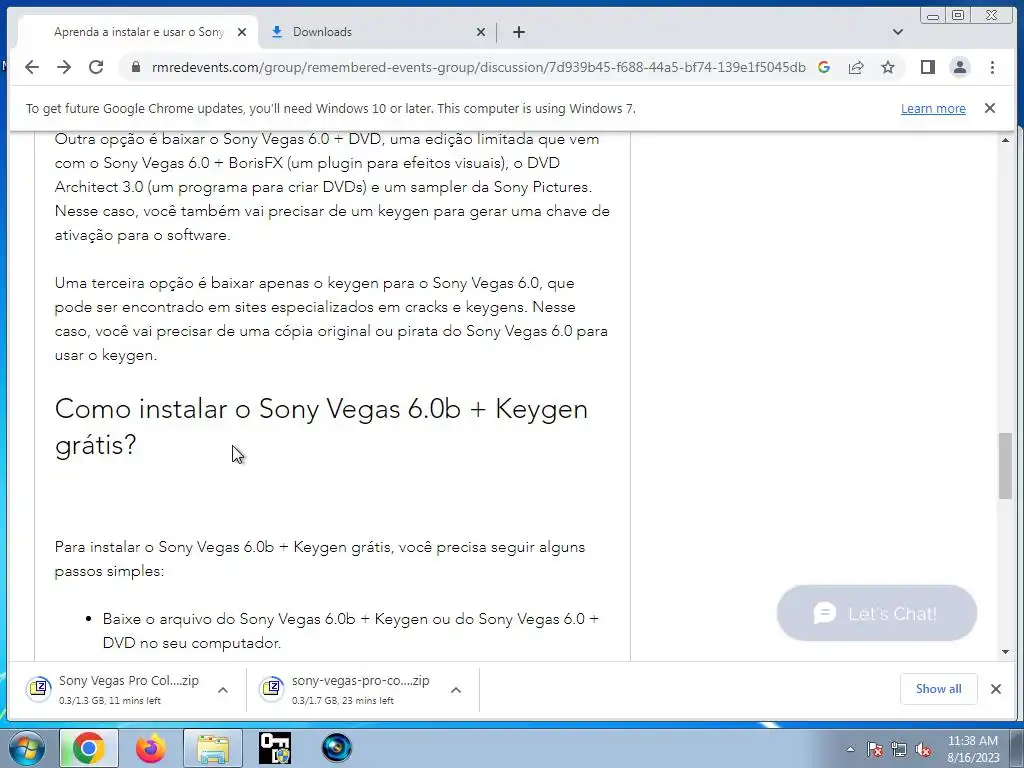The height and width of the screenshot is (768, 1024).
Task: Open Chrome's three-dot menu
Action: pos(993,67)
